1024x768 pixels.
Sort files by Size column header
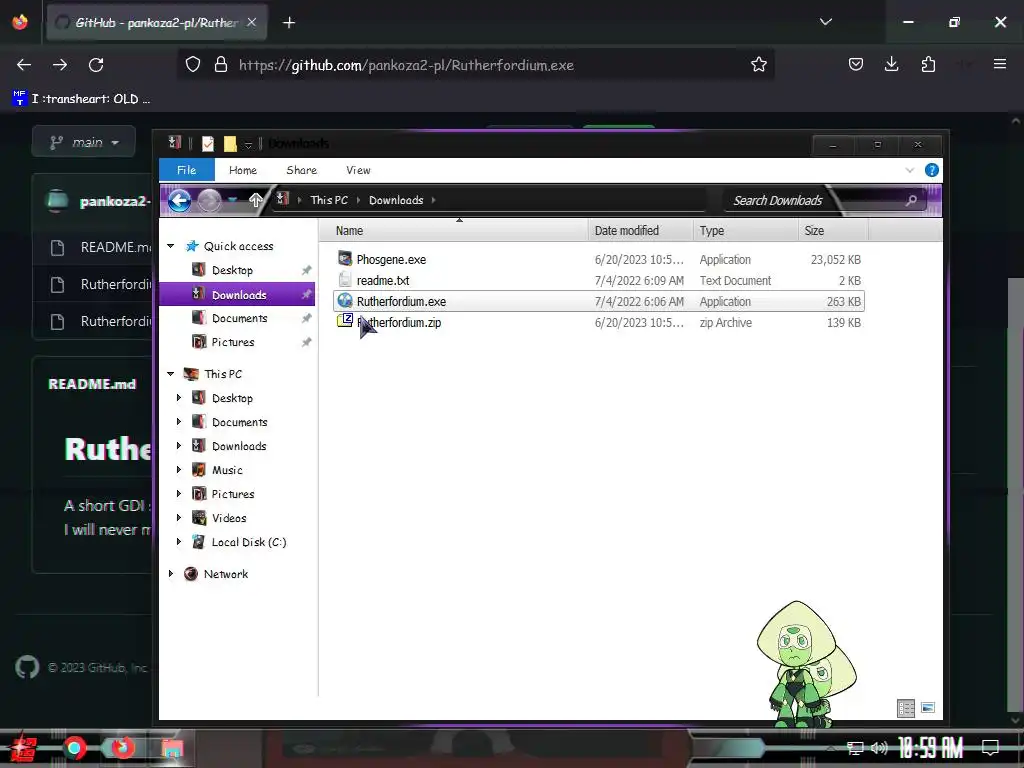(833, 231)
